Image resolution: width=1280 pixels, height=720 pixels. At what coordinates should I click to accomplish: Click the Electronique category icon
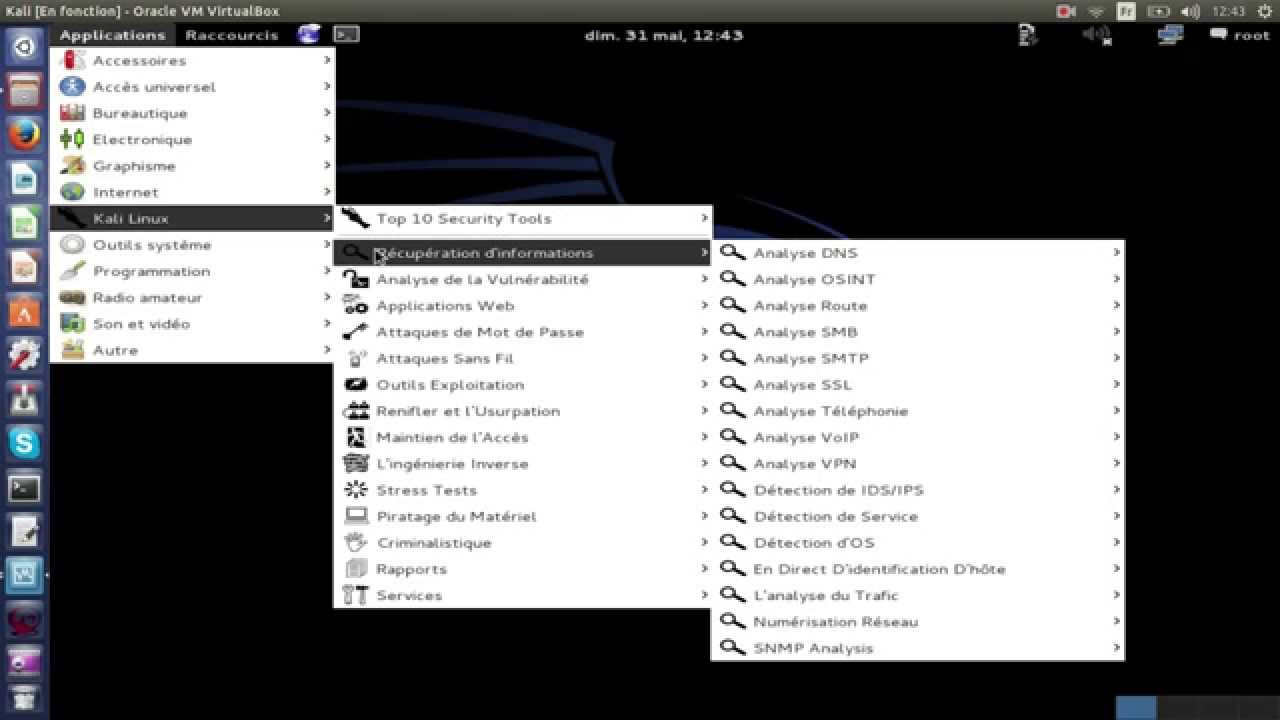(72, 139)
